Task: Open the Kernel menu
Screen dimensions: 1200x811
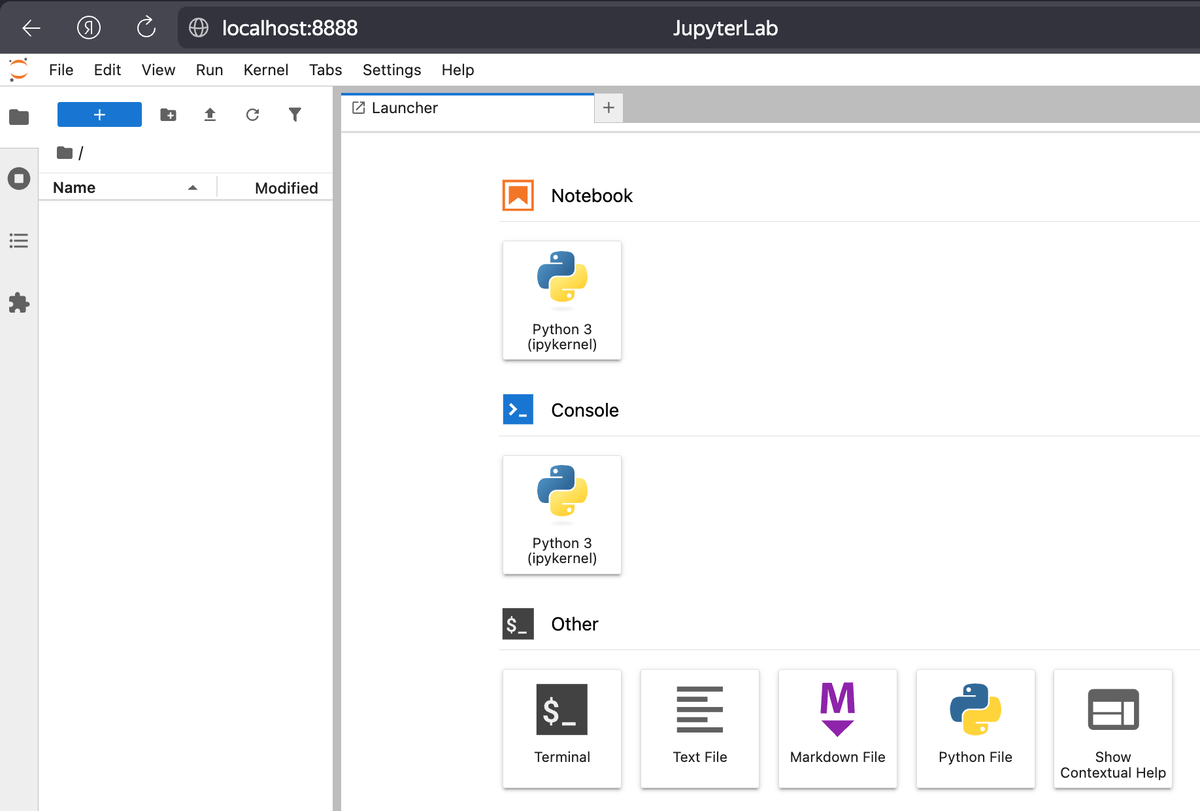Action: (x=266, y=70)
